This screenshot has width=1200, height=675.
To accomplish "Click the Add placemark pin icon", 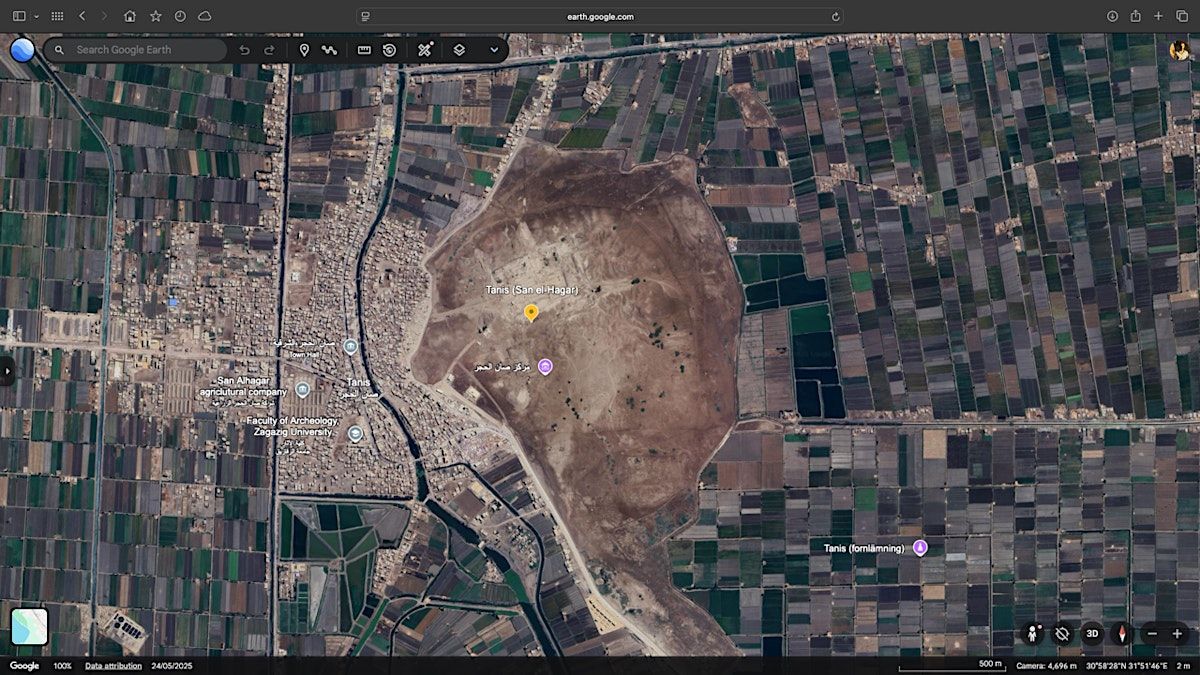I will [304, 50].
